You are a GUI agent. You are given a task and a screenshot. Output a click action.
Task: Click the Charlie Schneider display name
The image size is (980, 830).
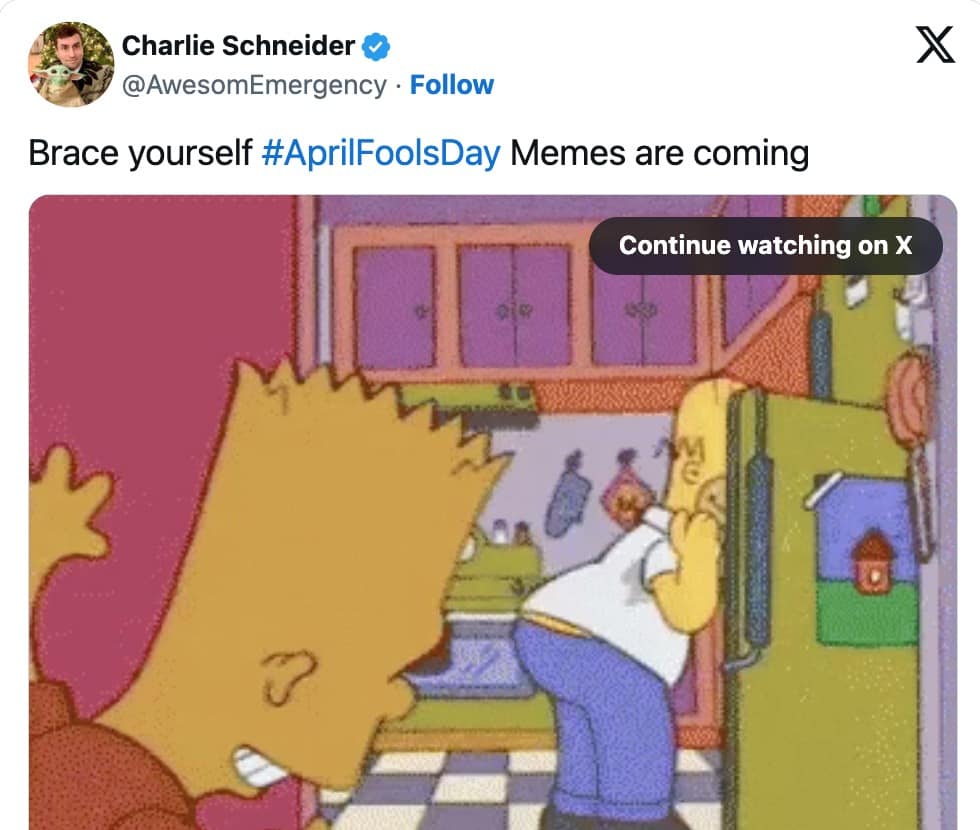click(238, 46)
